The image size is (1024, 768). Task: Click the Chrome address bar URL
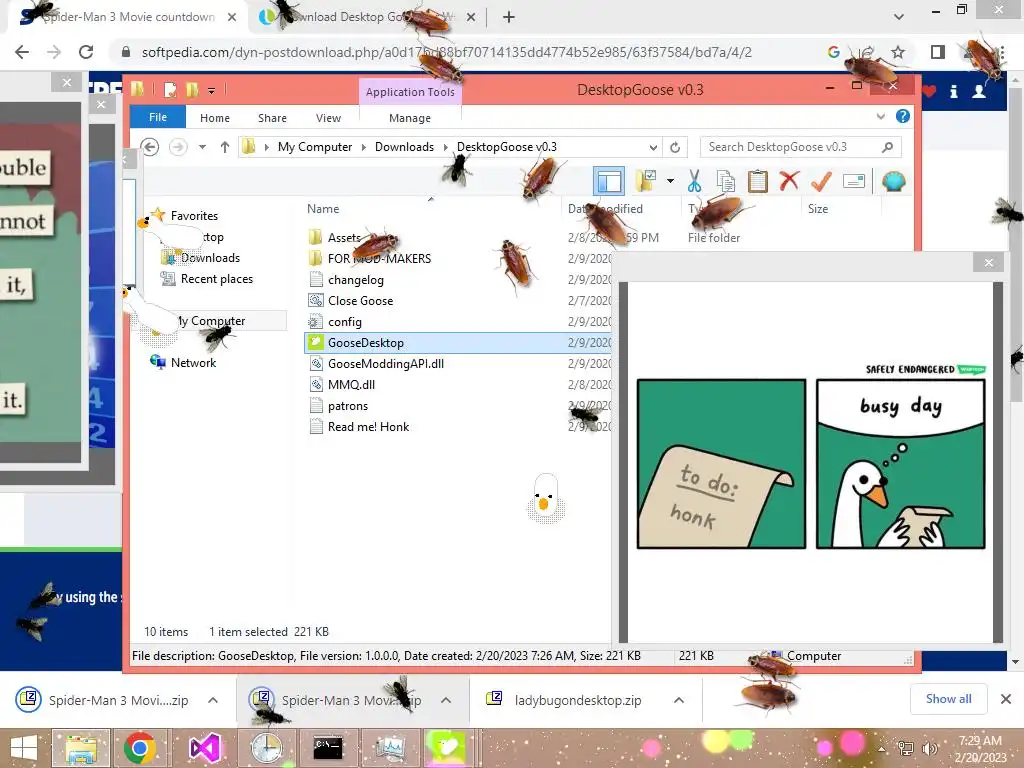(447, 52)
